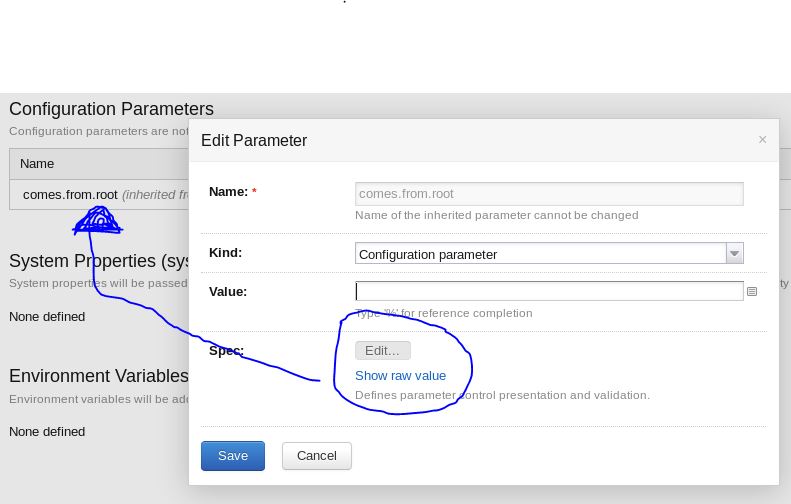Click the Edit Parameter dialog title
The image size is (791, 504).
(254, 141)
